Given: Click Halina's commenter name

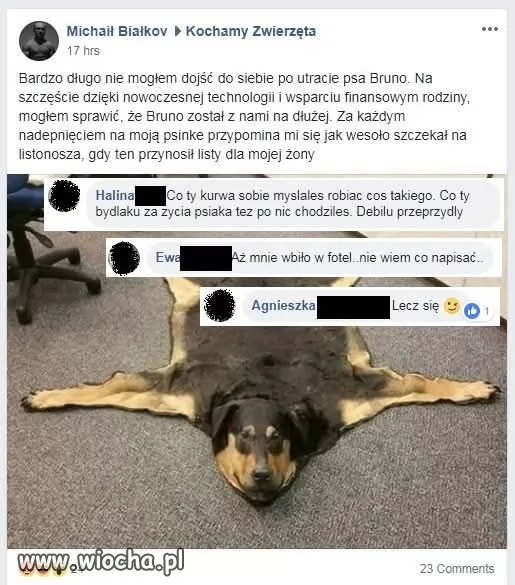Looking at the screenshot, I should click(x=115, y=195).
